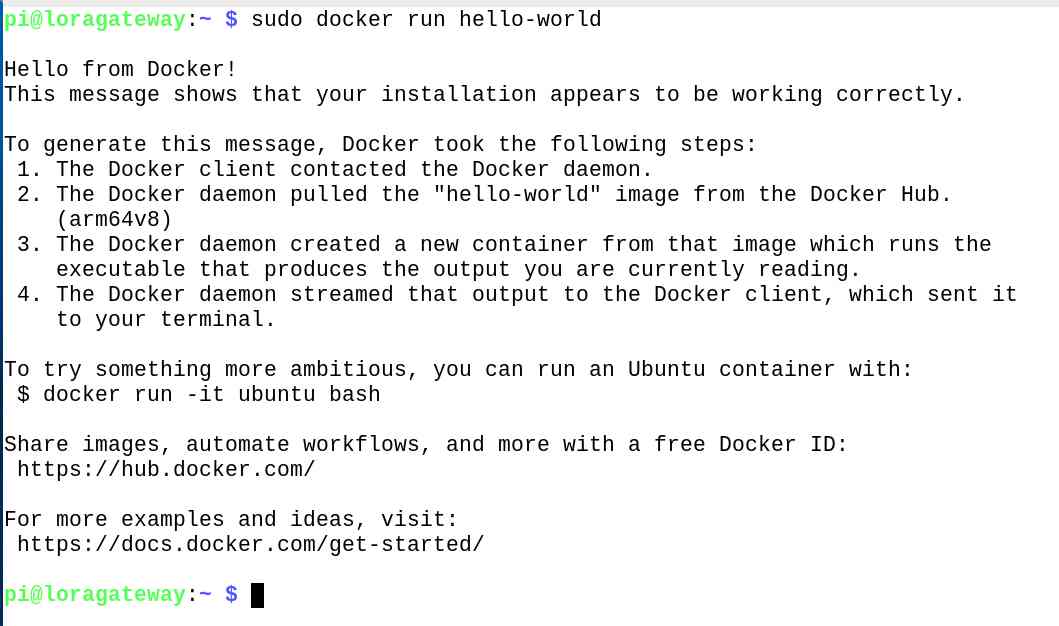Click the 'To generate this message' line
1059x626 pixels.
click(380, 145)
